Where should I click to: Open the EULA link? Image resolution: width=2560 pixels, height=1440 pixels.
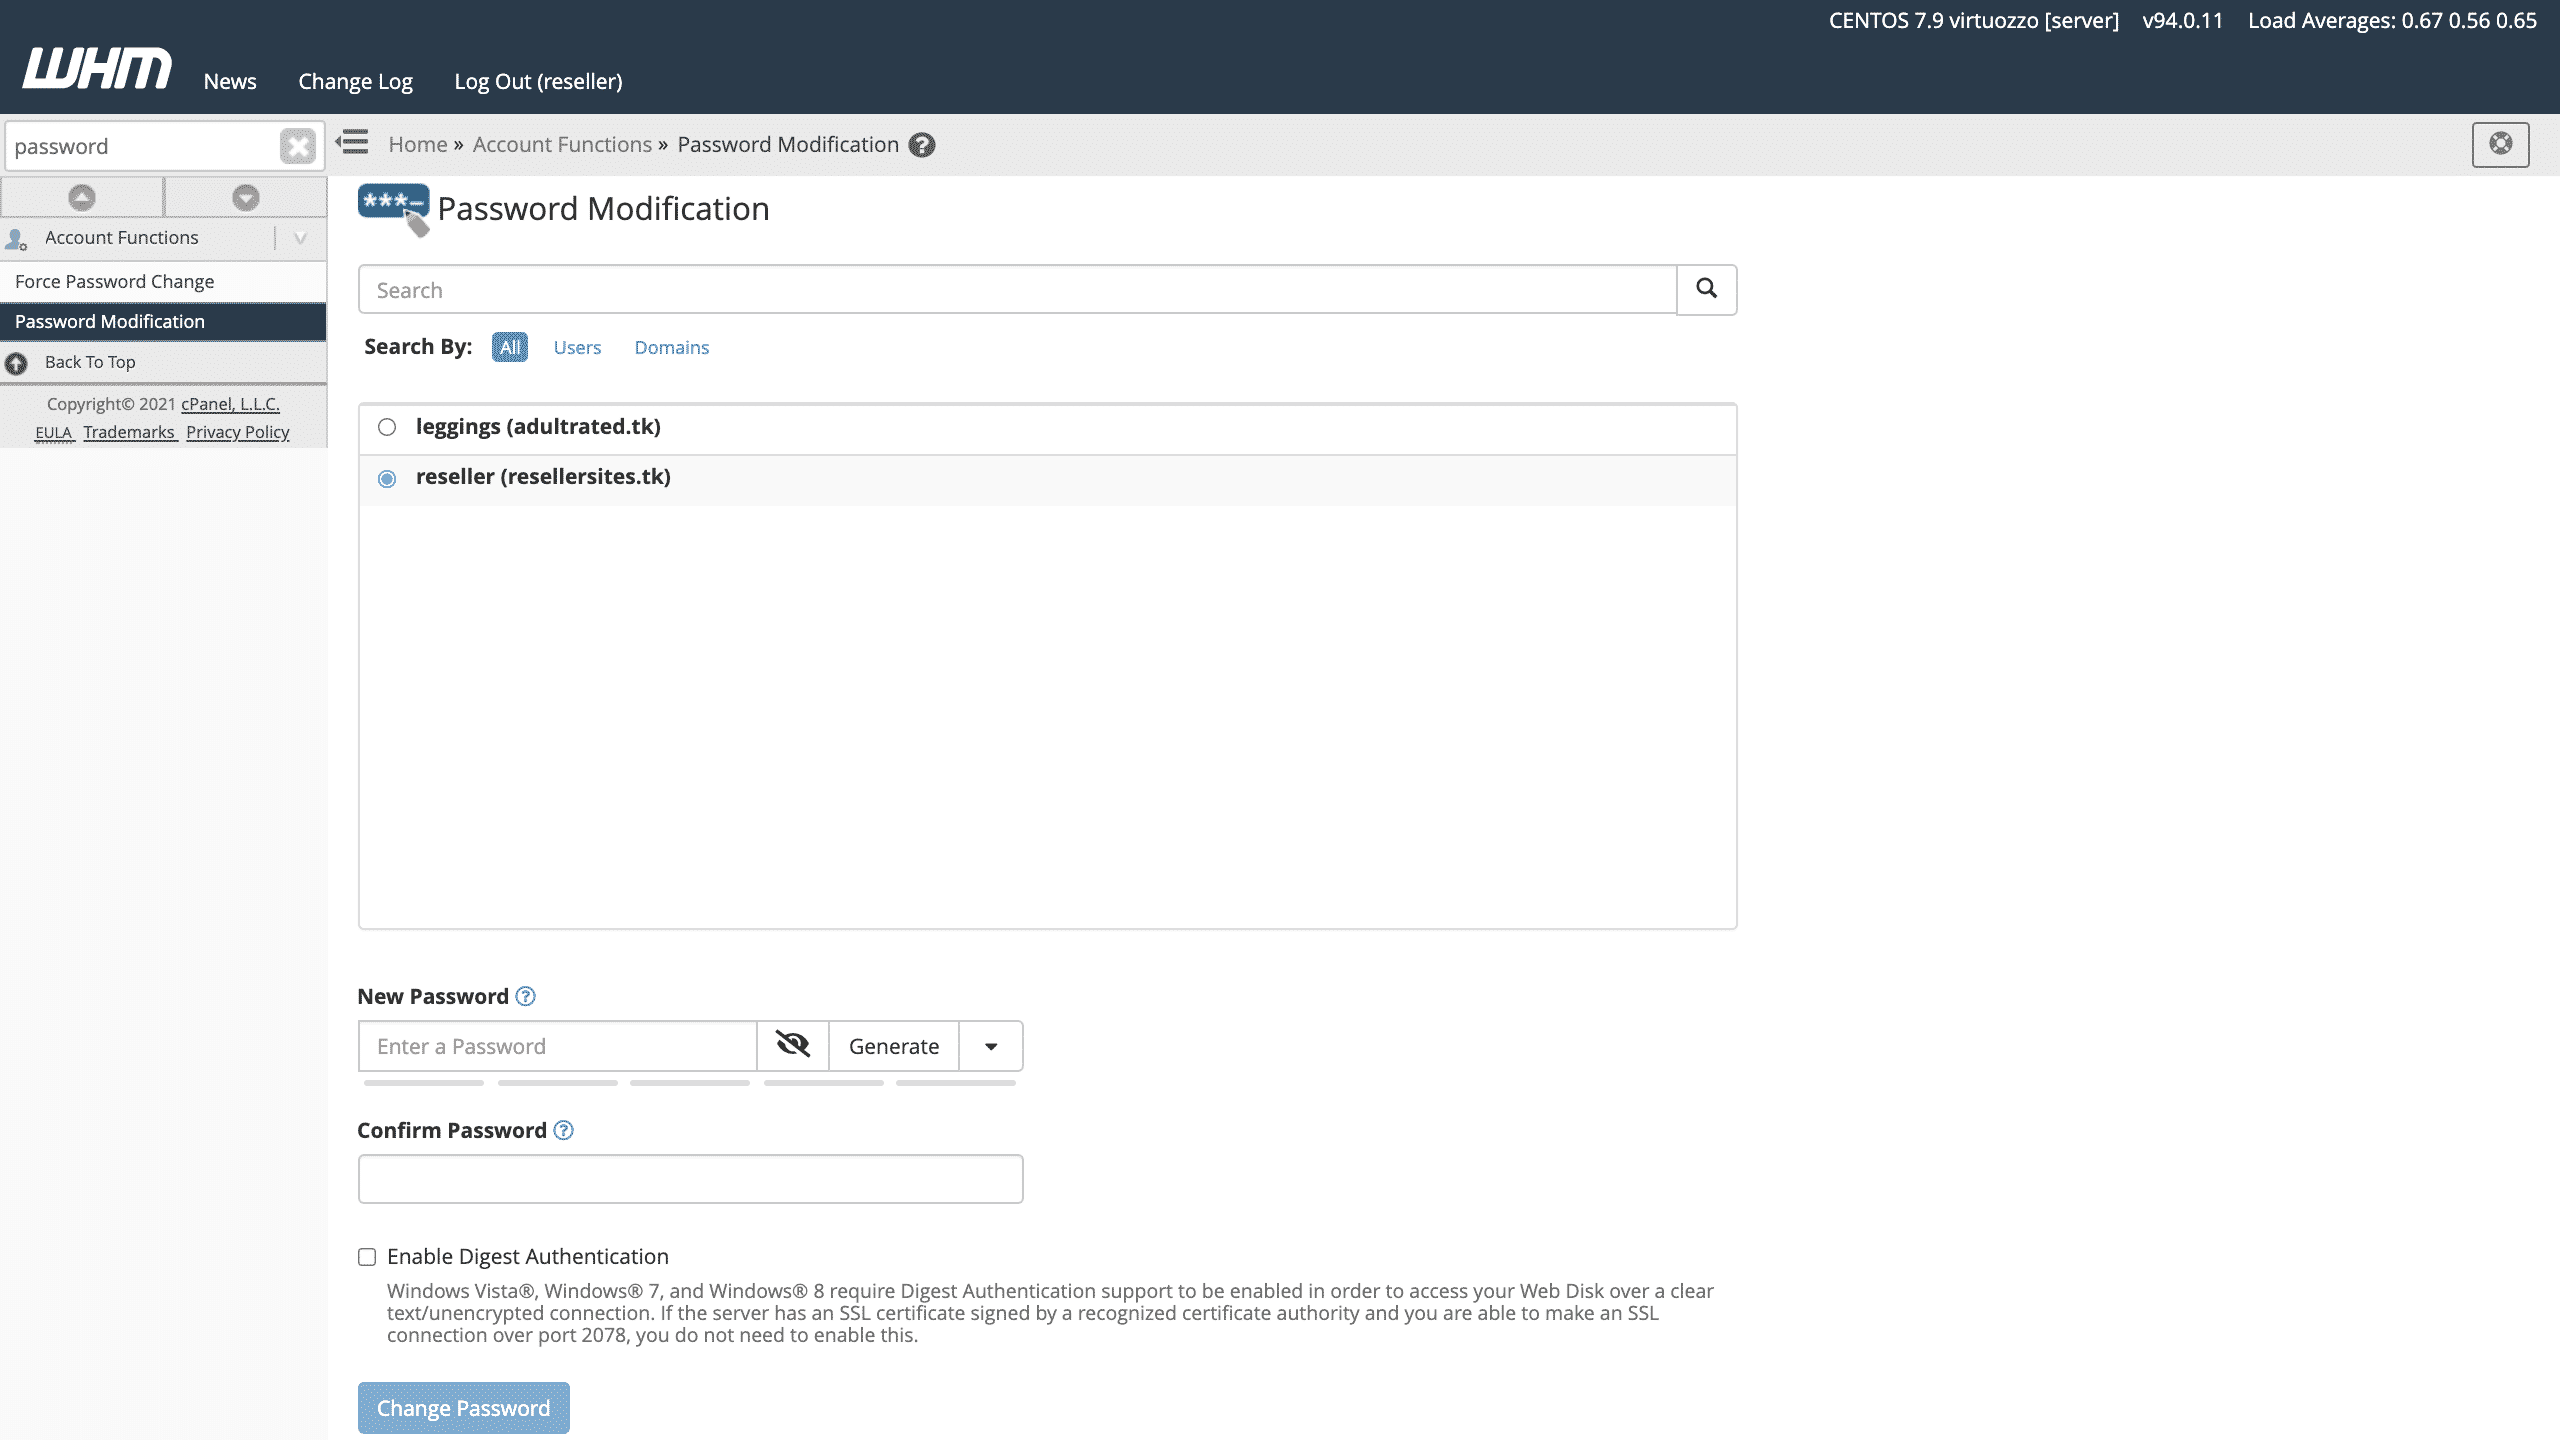[54, 432]
